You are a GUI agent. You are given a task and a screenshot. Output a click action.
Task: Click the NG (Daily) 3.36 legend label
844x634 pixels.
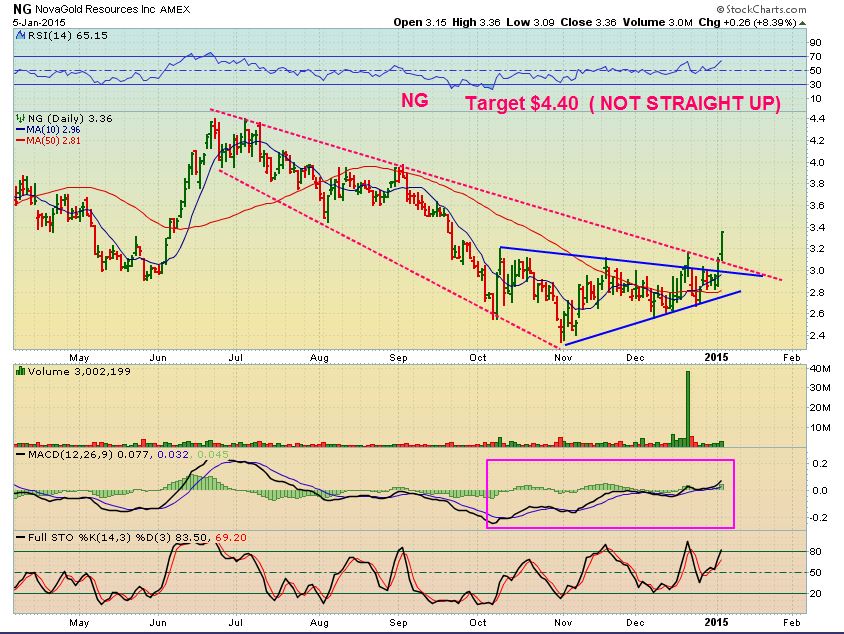70,118
